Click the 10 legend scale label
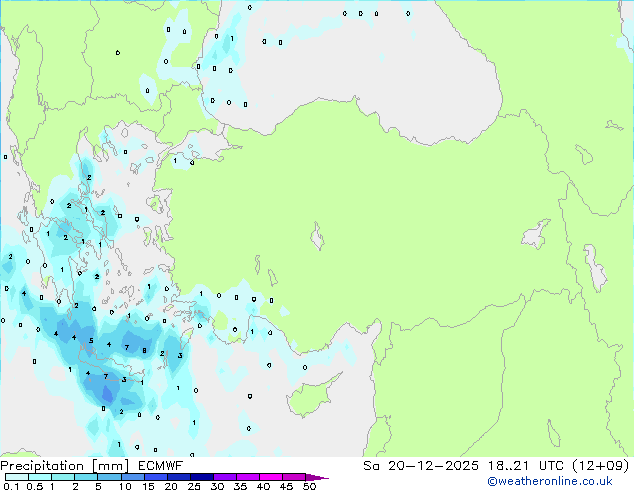The width and height of the screenshot is (634, 490). tap(125, 486)
